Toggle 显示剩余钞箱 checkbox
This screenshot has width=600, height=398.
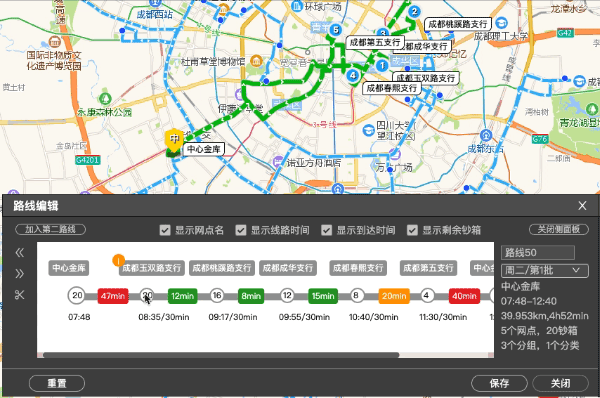click(x=412, y=230)
